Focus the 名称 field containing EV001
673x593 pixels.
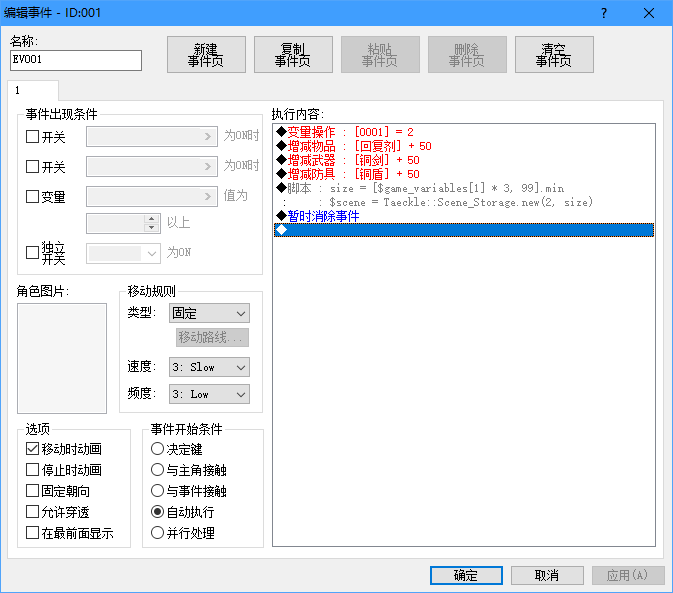click(x=76, y=60)
